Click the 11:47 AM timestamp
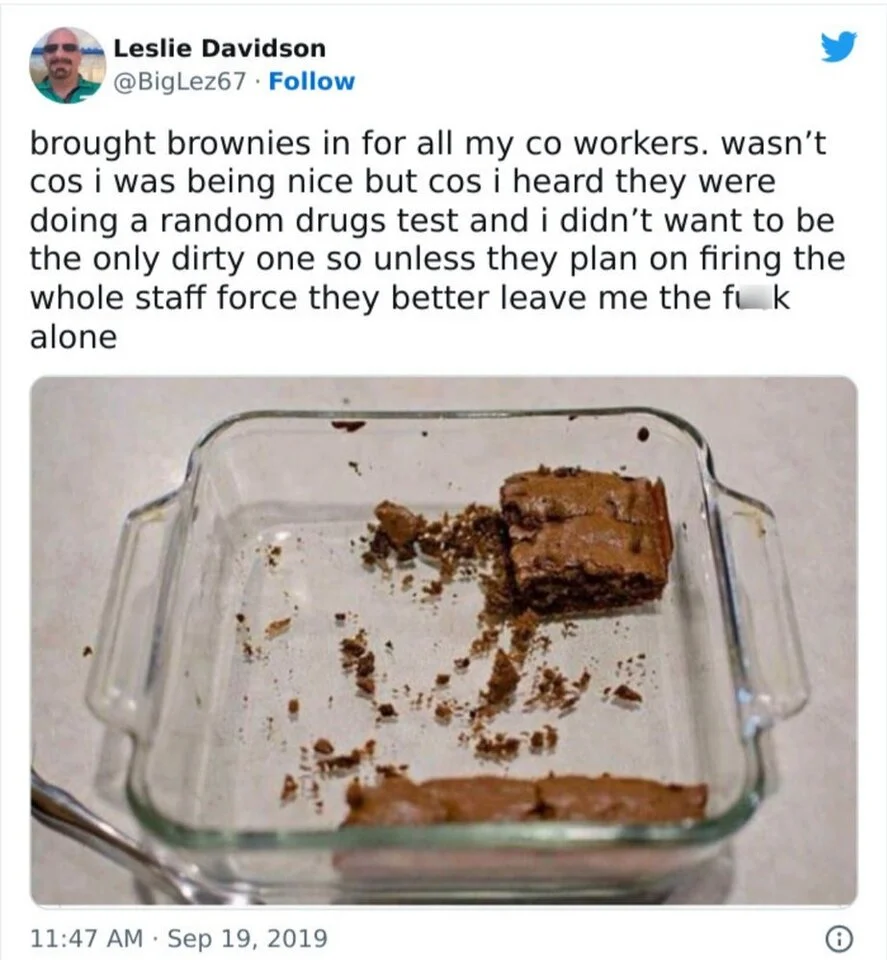 click(x=86, y=938)
